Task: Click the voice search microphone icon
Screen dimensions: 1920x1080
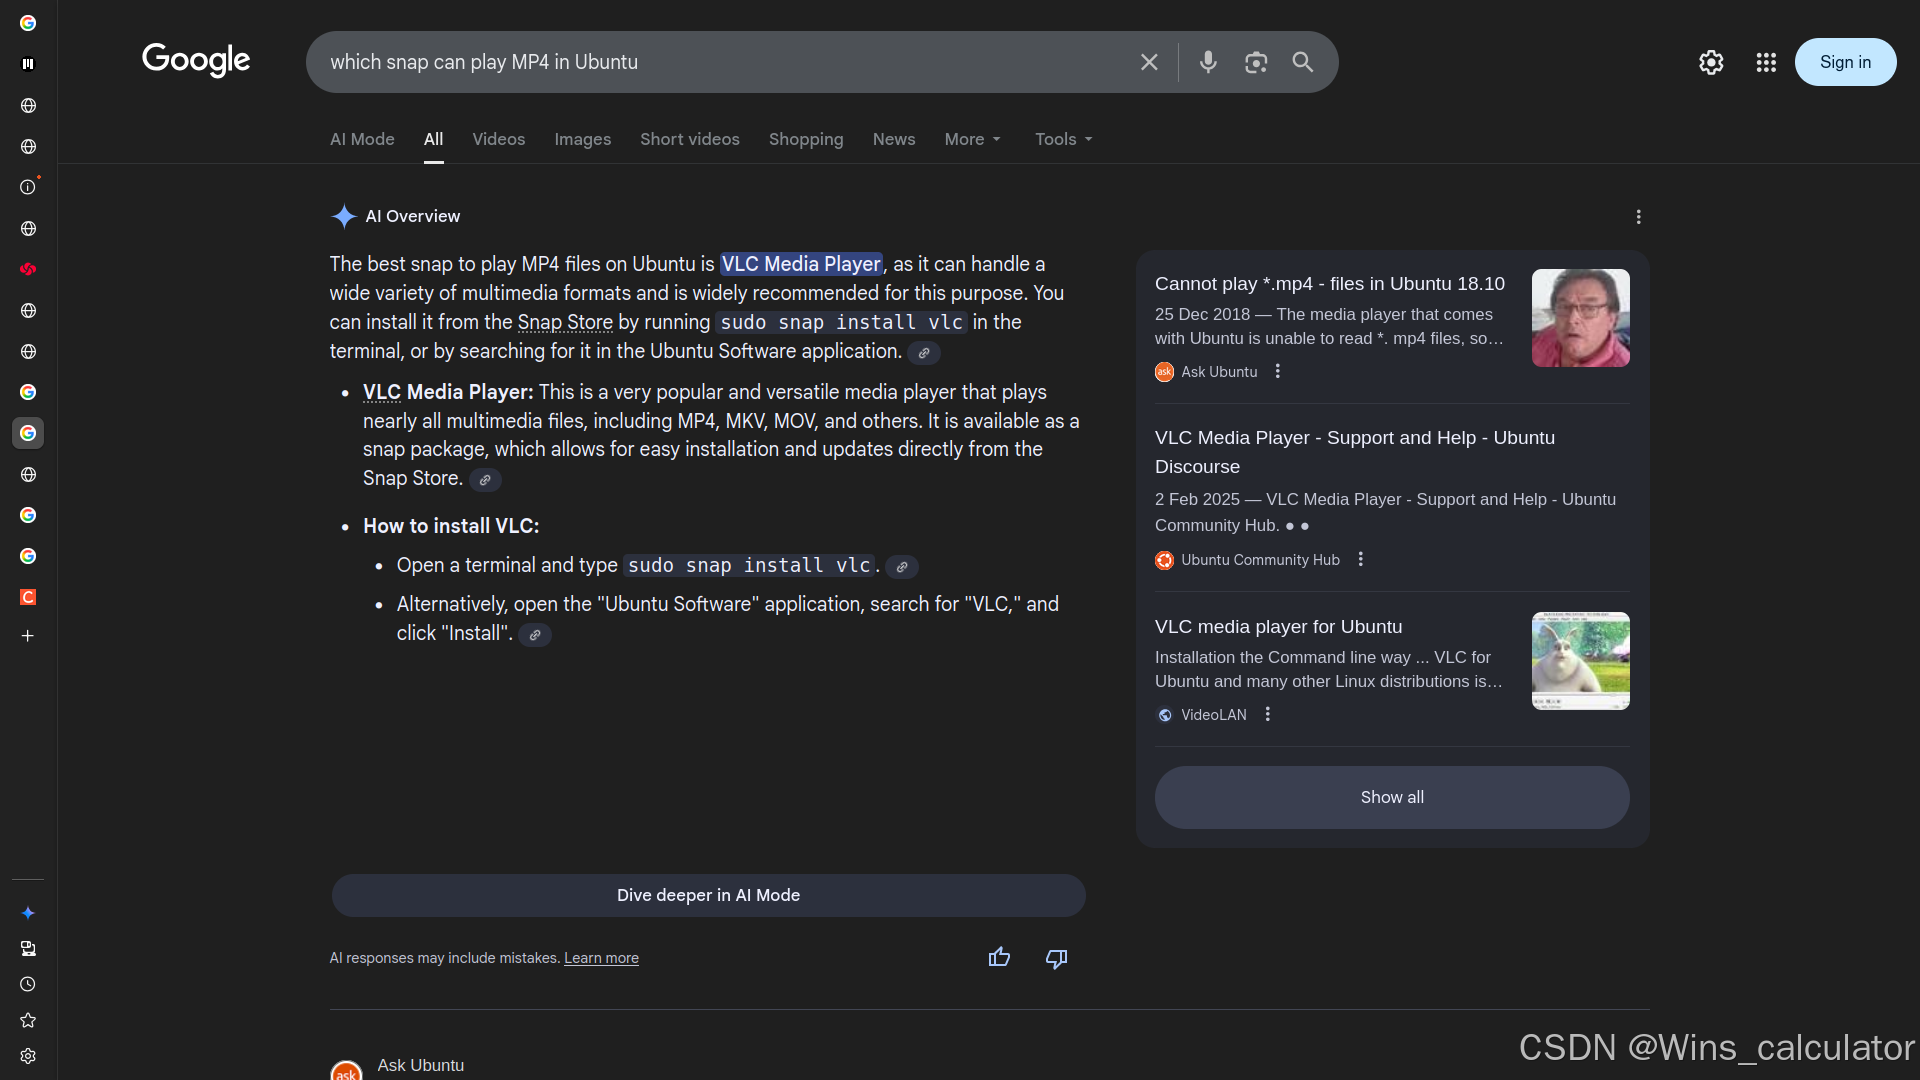Action: [x=1208, y=62]
